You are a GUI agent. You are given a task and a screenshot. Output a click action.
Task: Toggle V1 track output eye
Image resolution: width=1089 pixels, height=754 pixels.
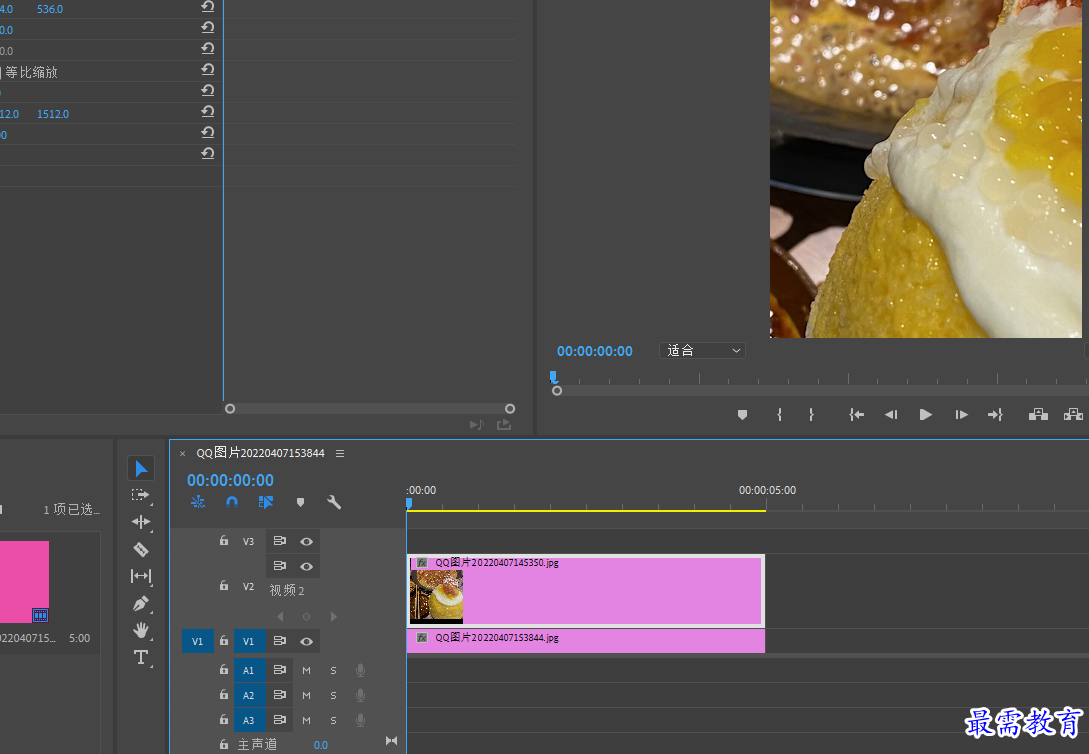click(x=306, y=642)
